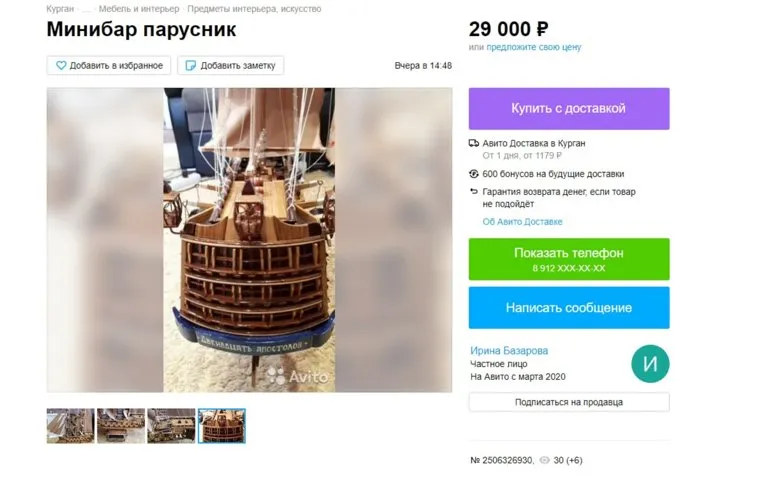The image size is (760, 483).
Task: Open the Об Авито Доставке link
Action: (x=522, y=221)
